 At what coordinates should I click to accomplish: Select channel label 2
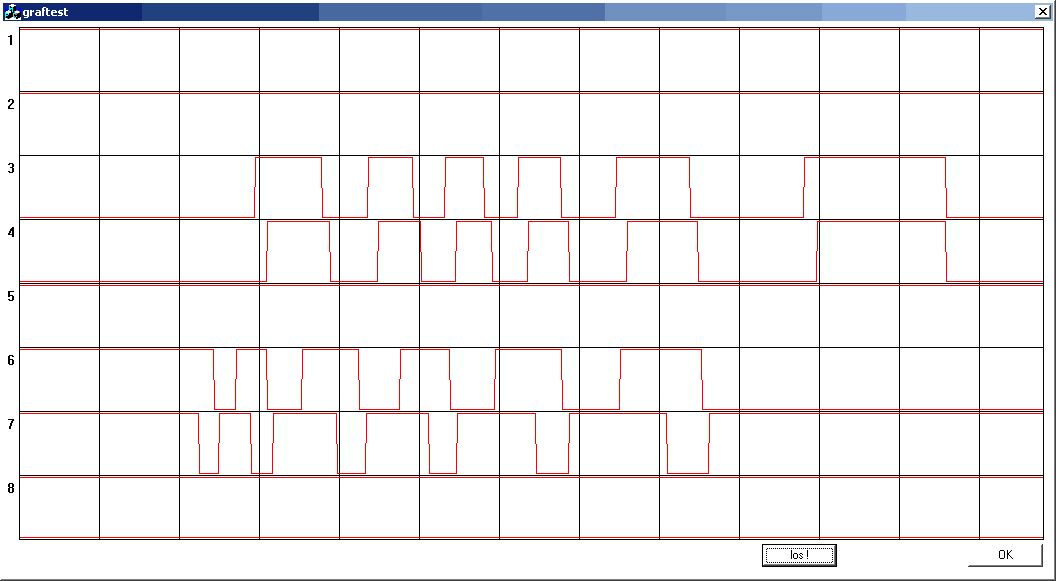(x=10, y=104)
